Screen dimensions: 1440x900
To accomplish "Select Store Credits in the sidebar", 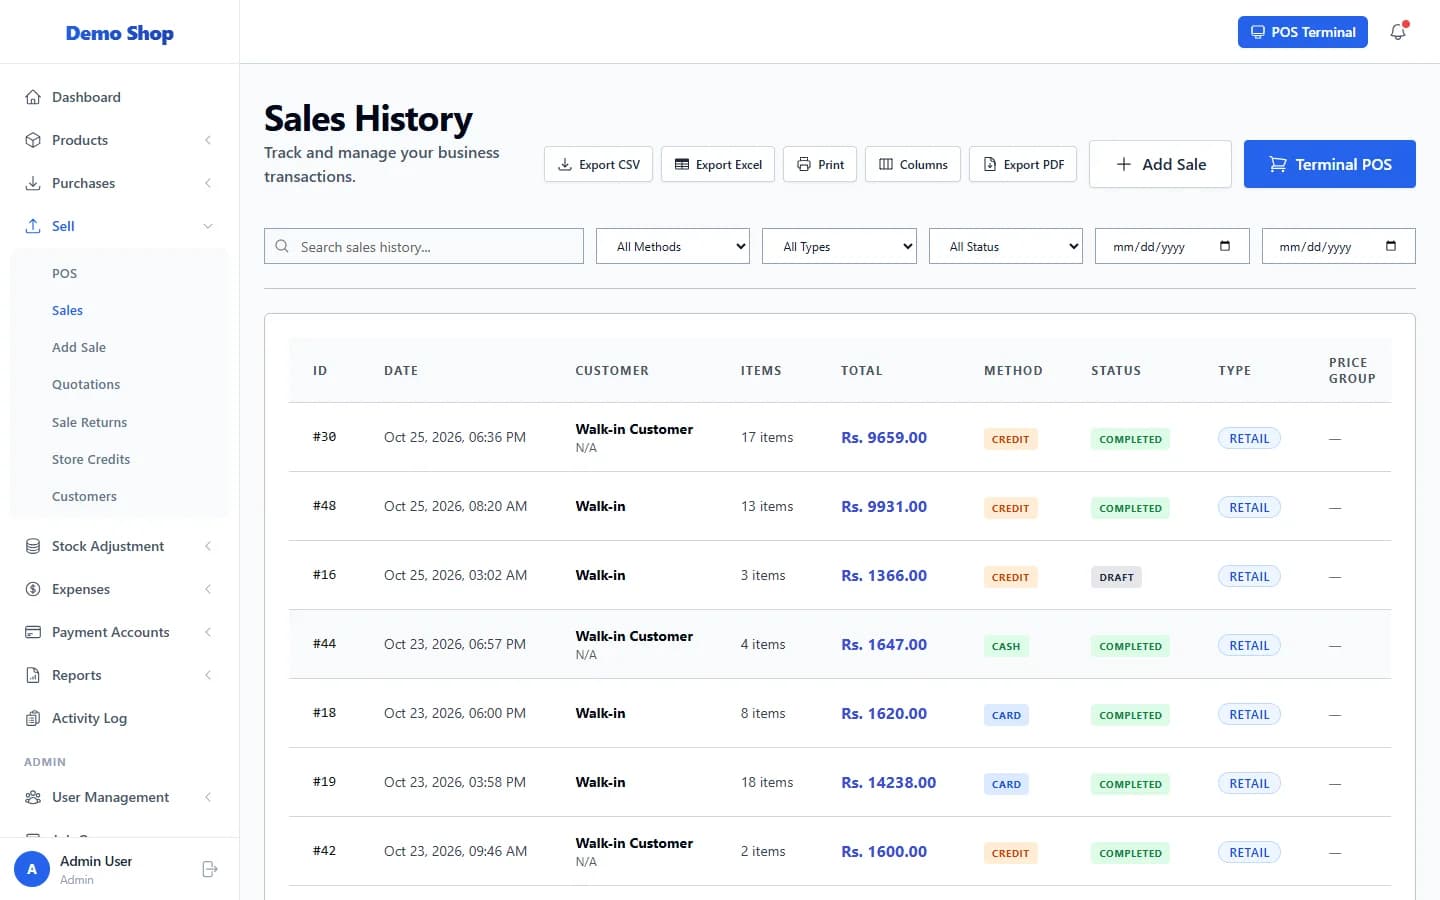I will click(91, 459).
